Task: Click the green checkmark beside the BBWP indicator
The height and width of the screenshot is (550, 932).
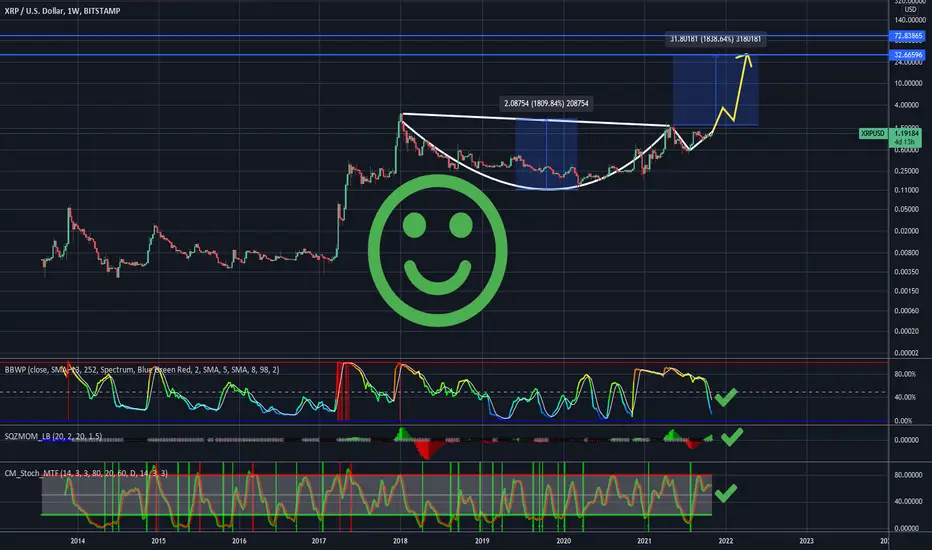Action: pyautogui.click(x=726, y=397)
